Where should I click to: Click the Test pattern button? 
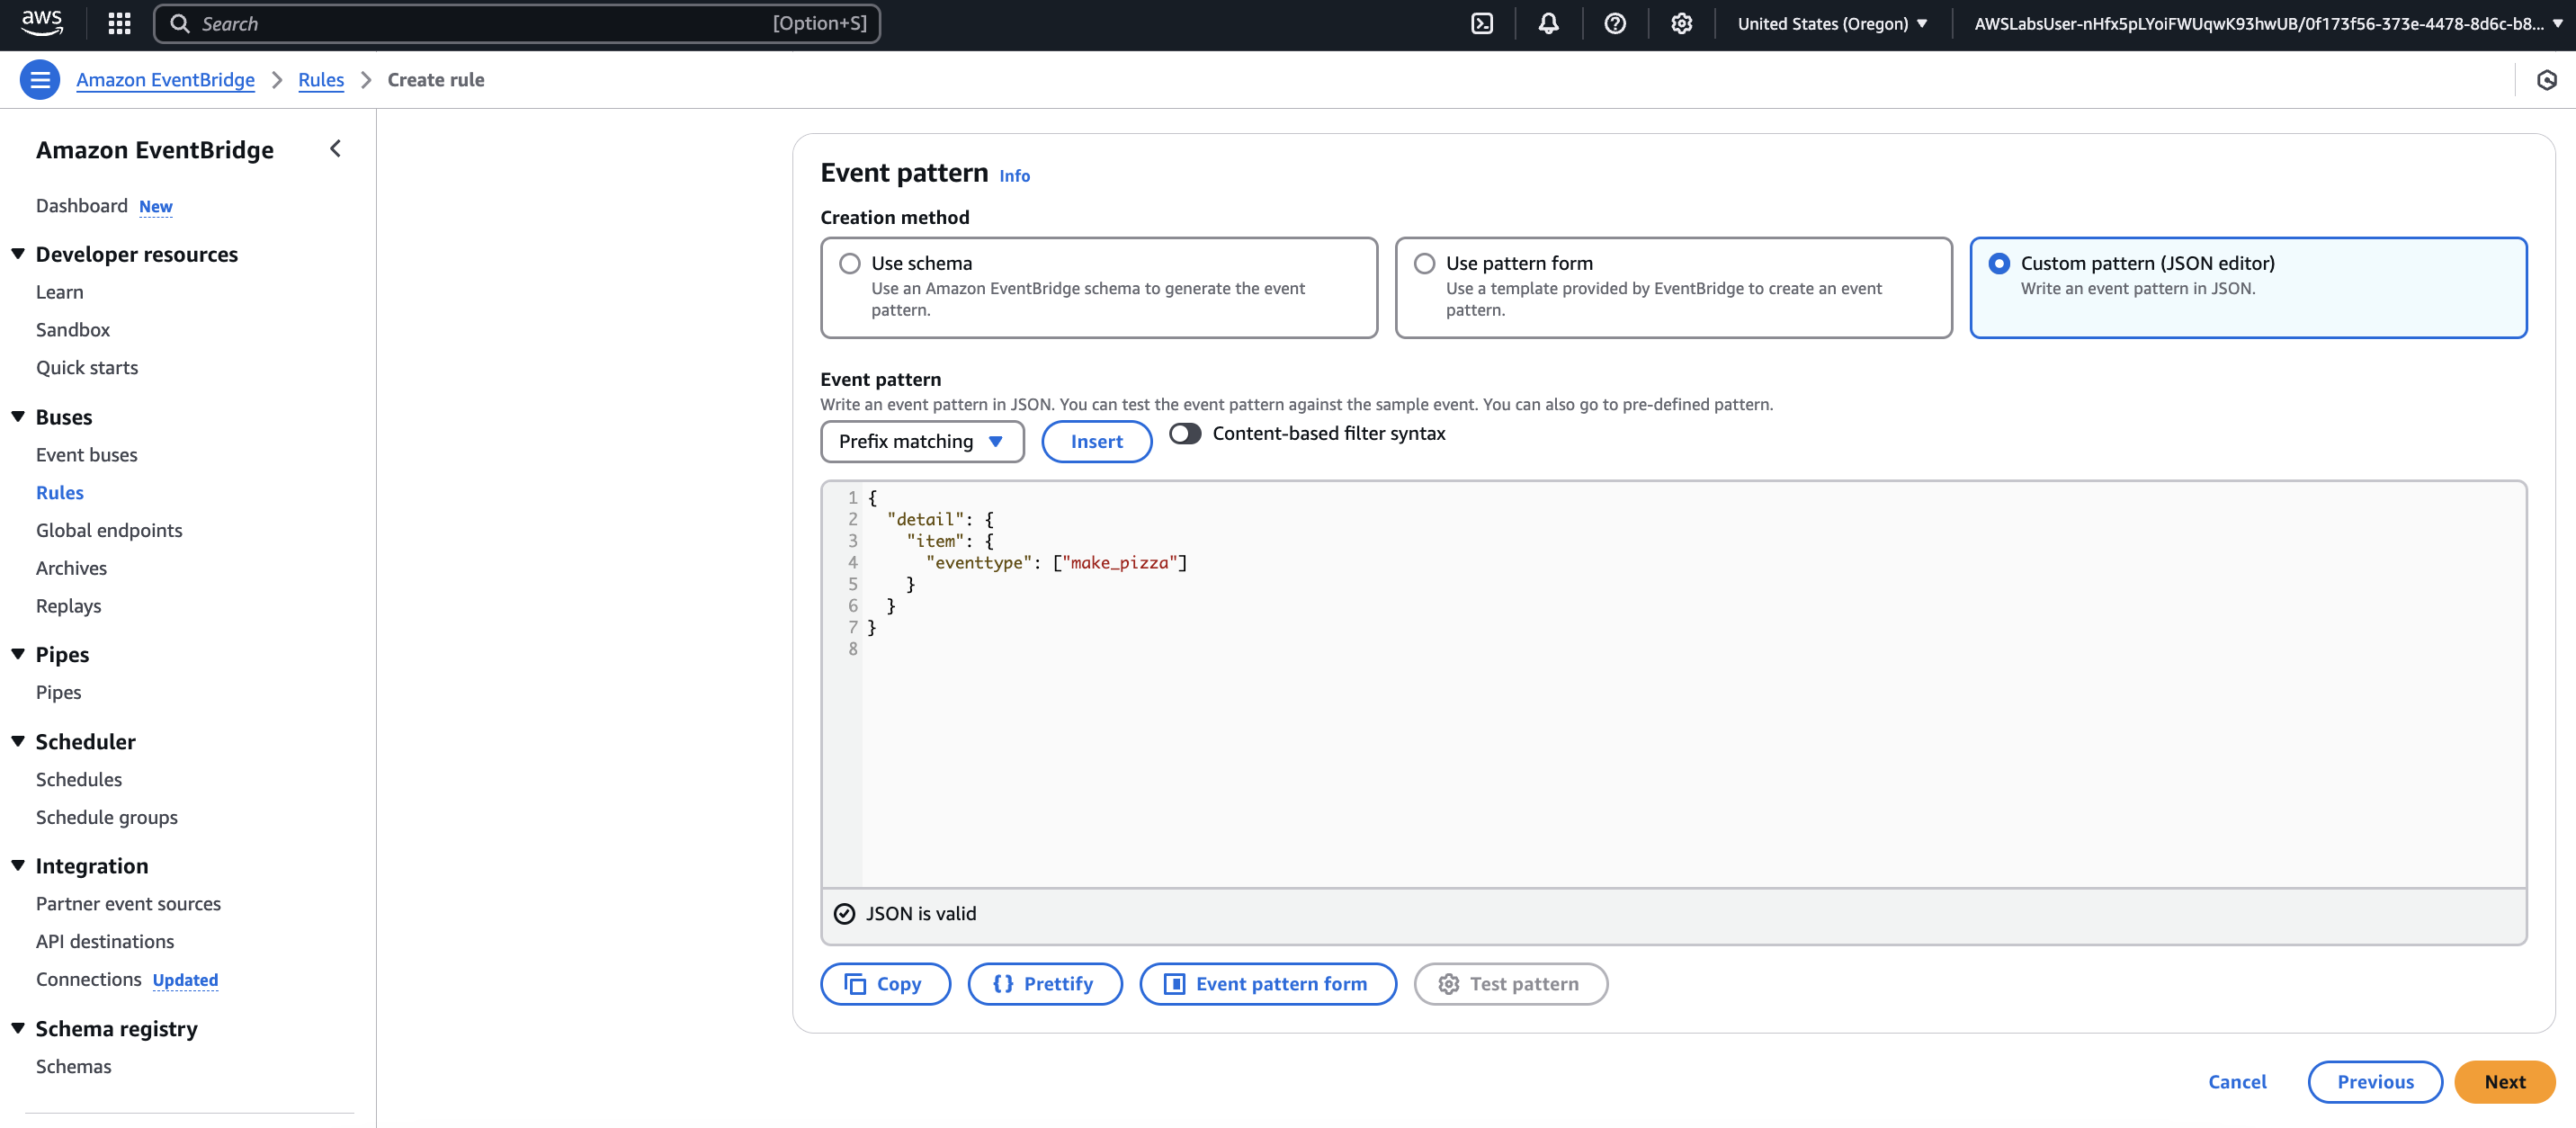coord(1510,984)
